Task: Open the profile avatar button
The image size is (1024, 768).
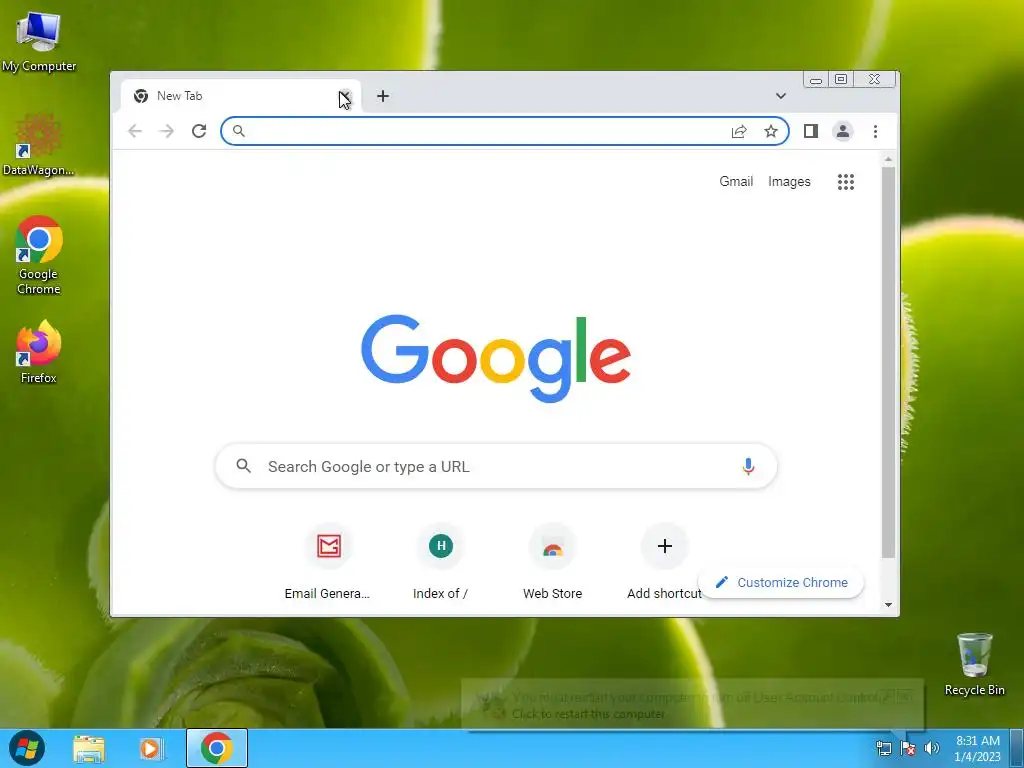Action: point(842,131)
